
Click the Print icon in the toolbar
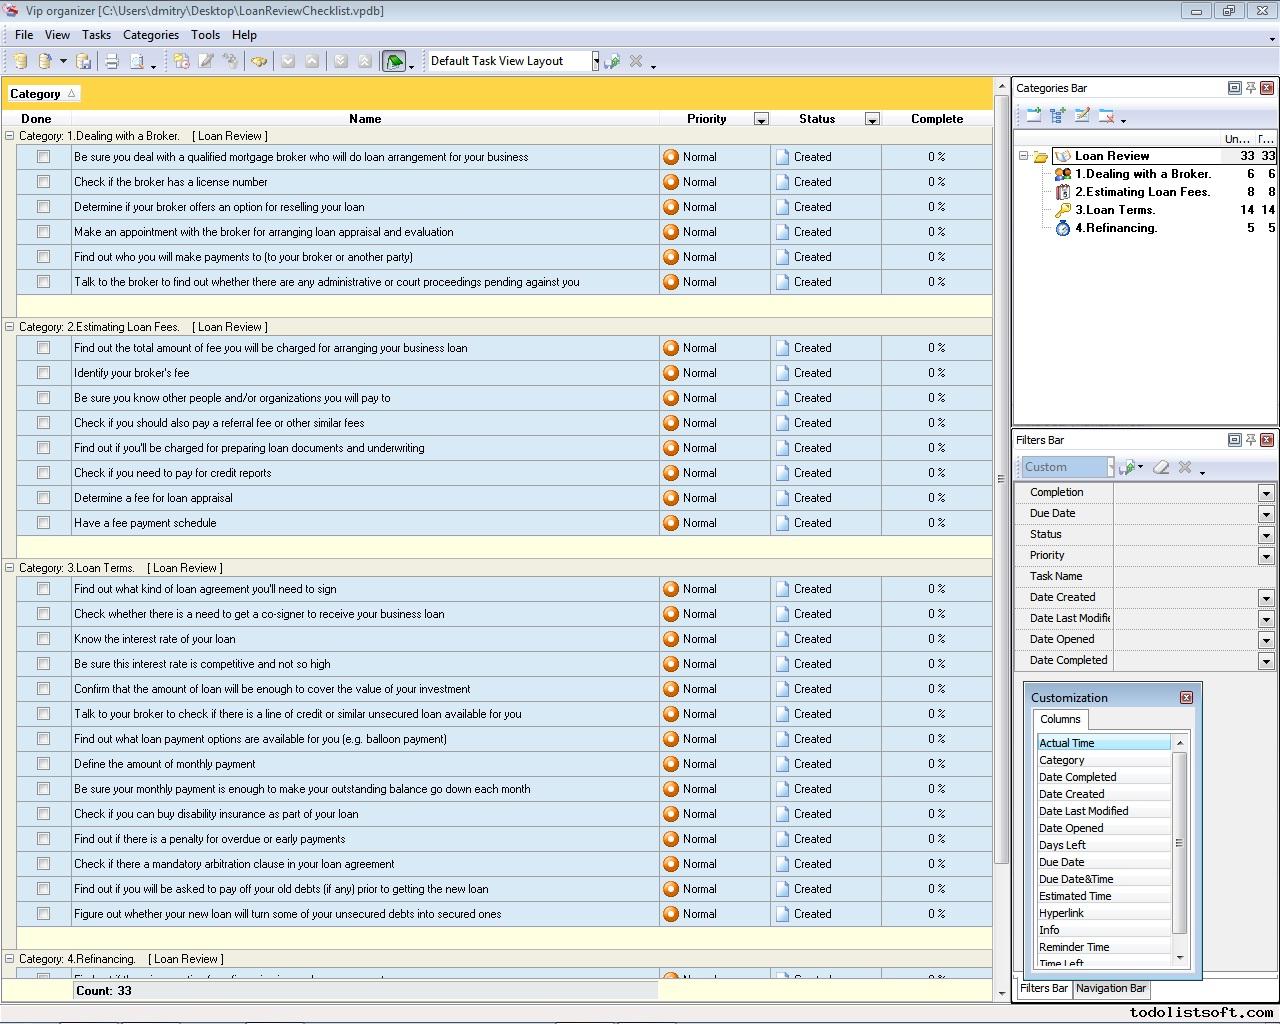coord(112,62)
